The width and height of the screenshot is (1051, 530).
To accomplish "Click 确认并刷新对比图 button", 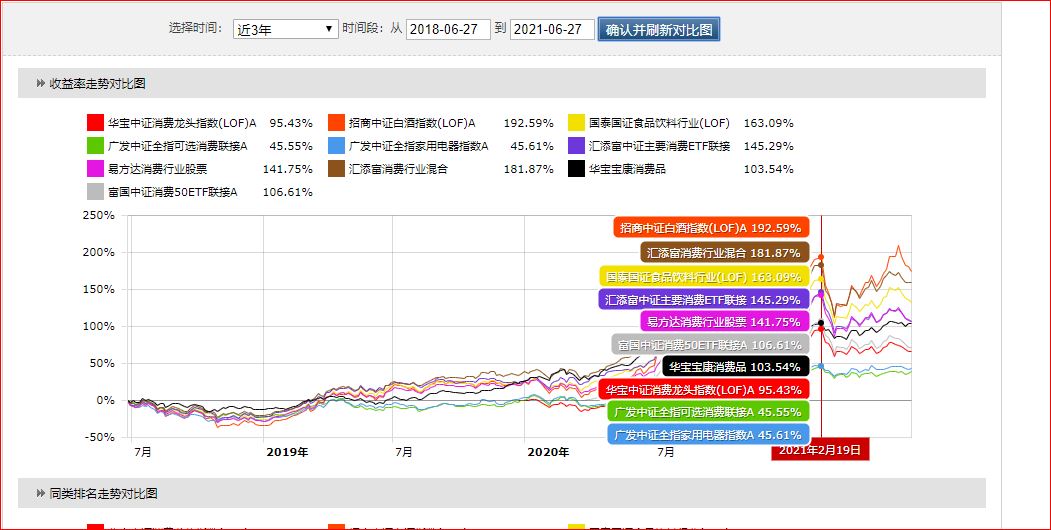I will [x=659, y=29].
